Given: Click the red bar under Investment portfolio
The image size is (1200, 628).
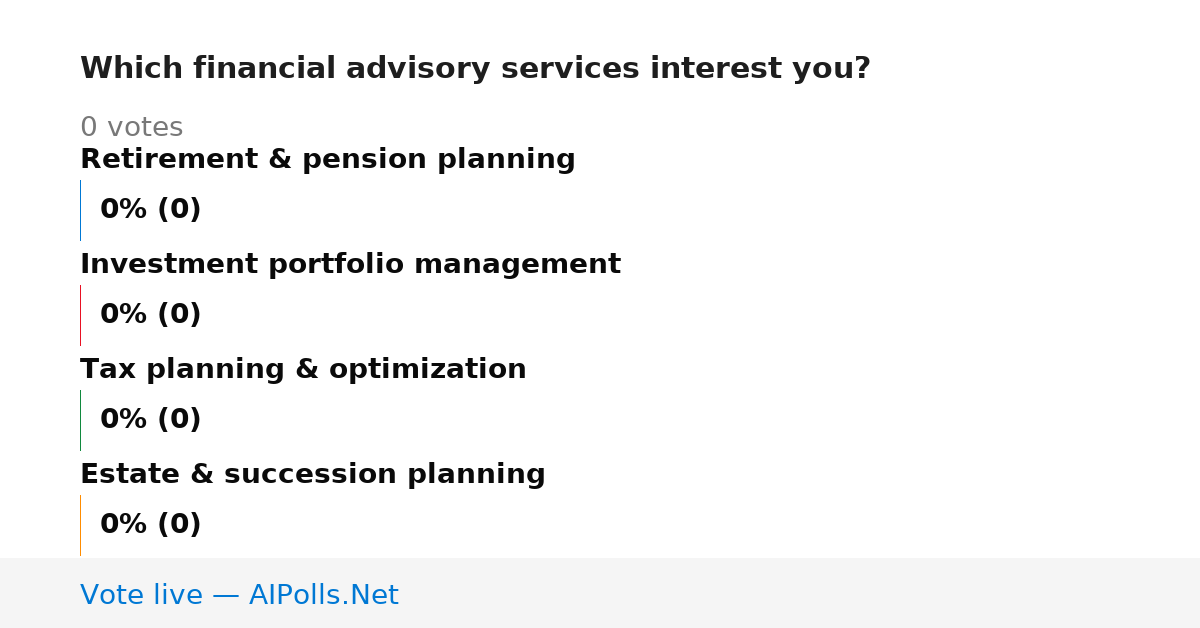Looking at the screenshot, I should pos(80,315).
